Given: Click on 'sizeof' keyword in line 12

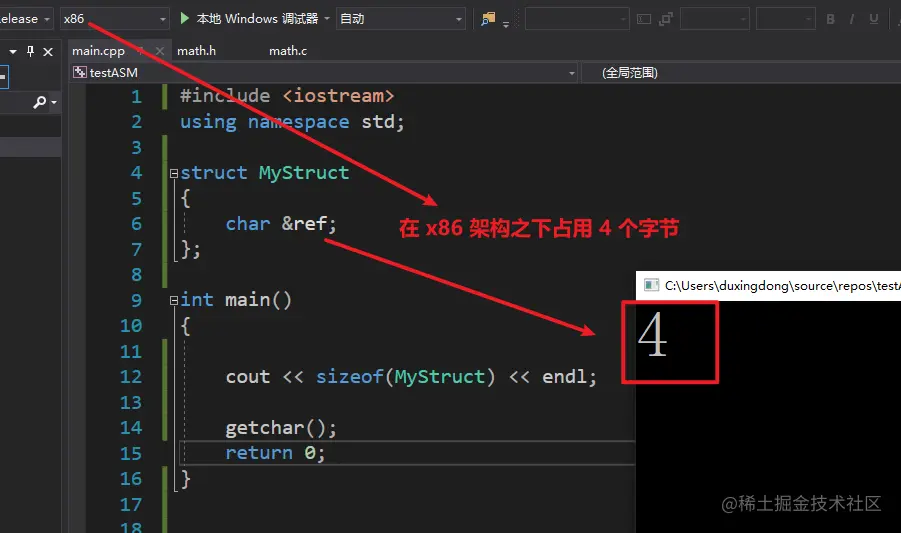Looking at the screenshot, I should [x=349, y=377].
